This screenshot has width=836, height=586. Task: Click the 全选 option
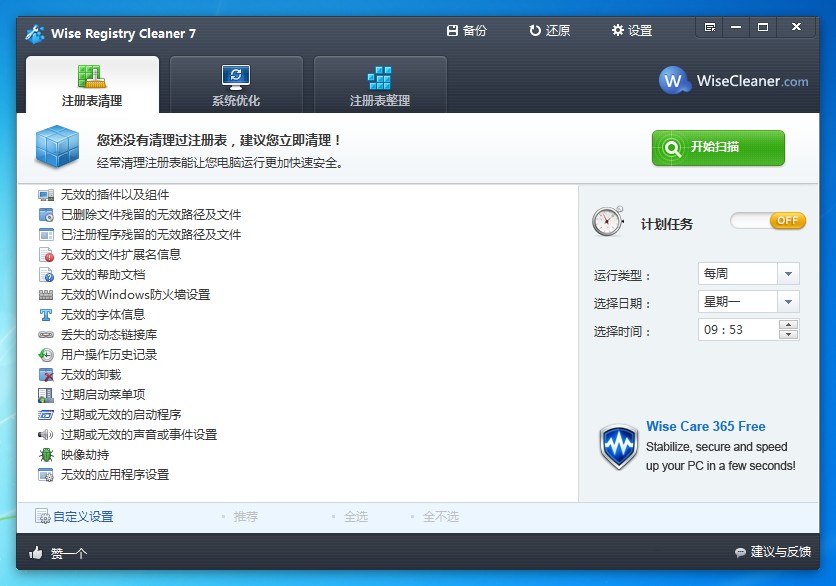[x=356, y=517]
